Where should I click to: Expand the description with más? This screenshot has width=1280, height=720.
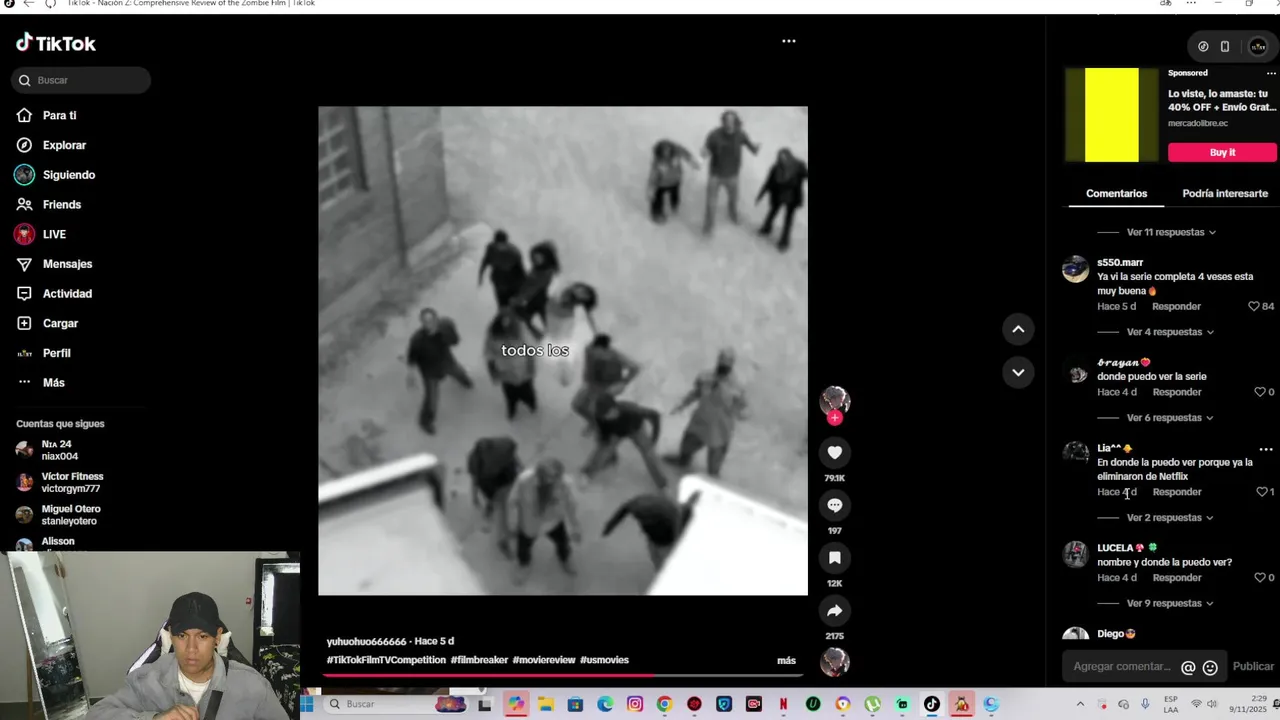[x=786, y=660]
